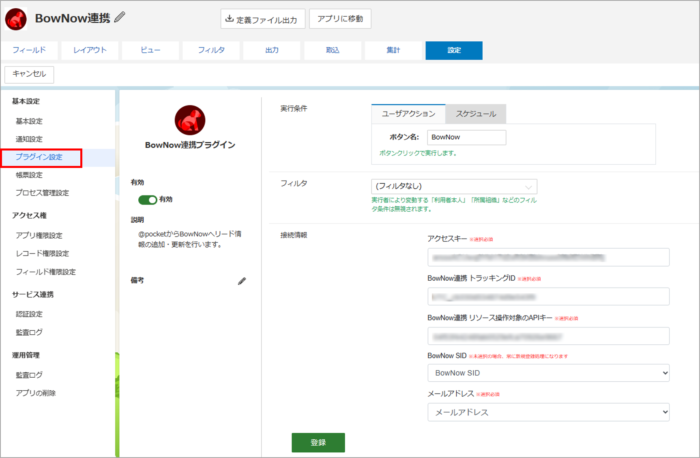
Task: Open the フィルタ dropdown (フィルタなし)
Action: (x=454, y=186)
